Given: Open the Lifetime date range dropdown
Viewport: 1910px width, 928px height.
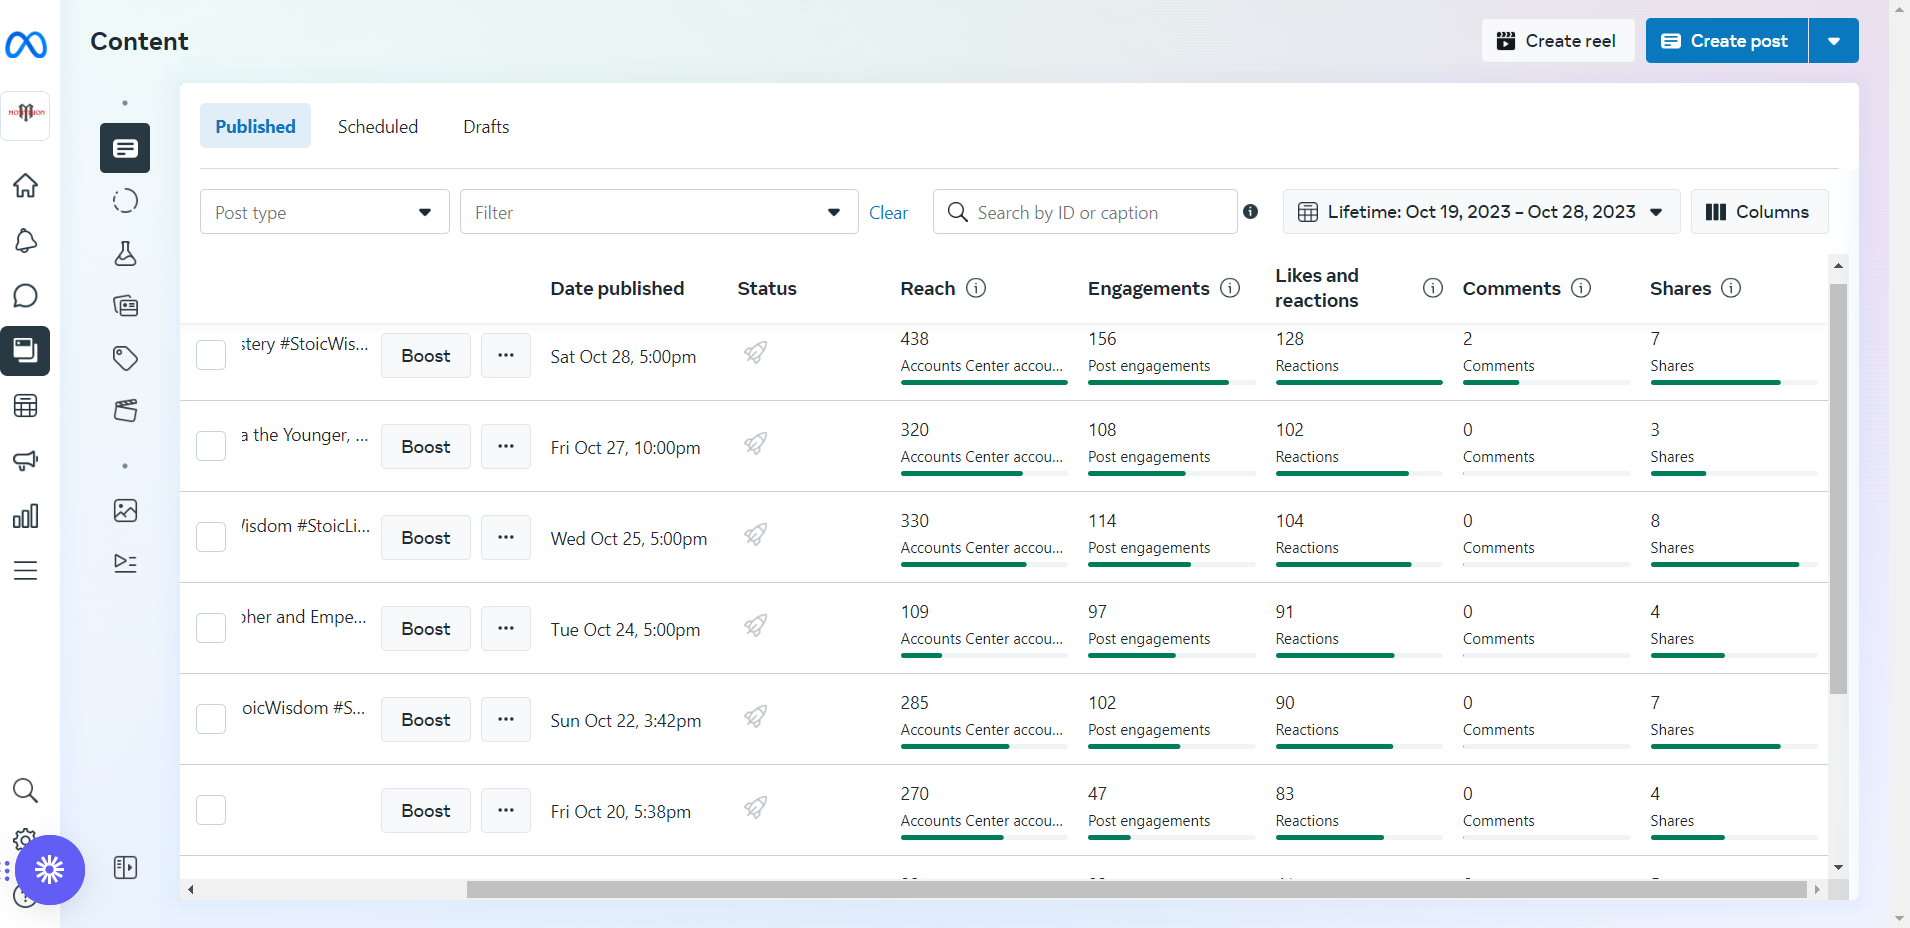Looking at the screenshot, I should pyautogui.click(x=1481, y=212).
